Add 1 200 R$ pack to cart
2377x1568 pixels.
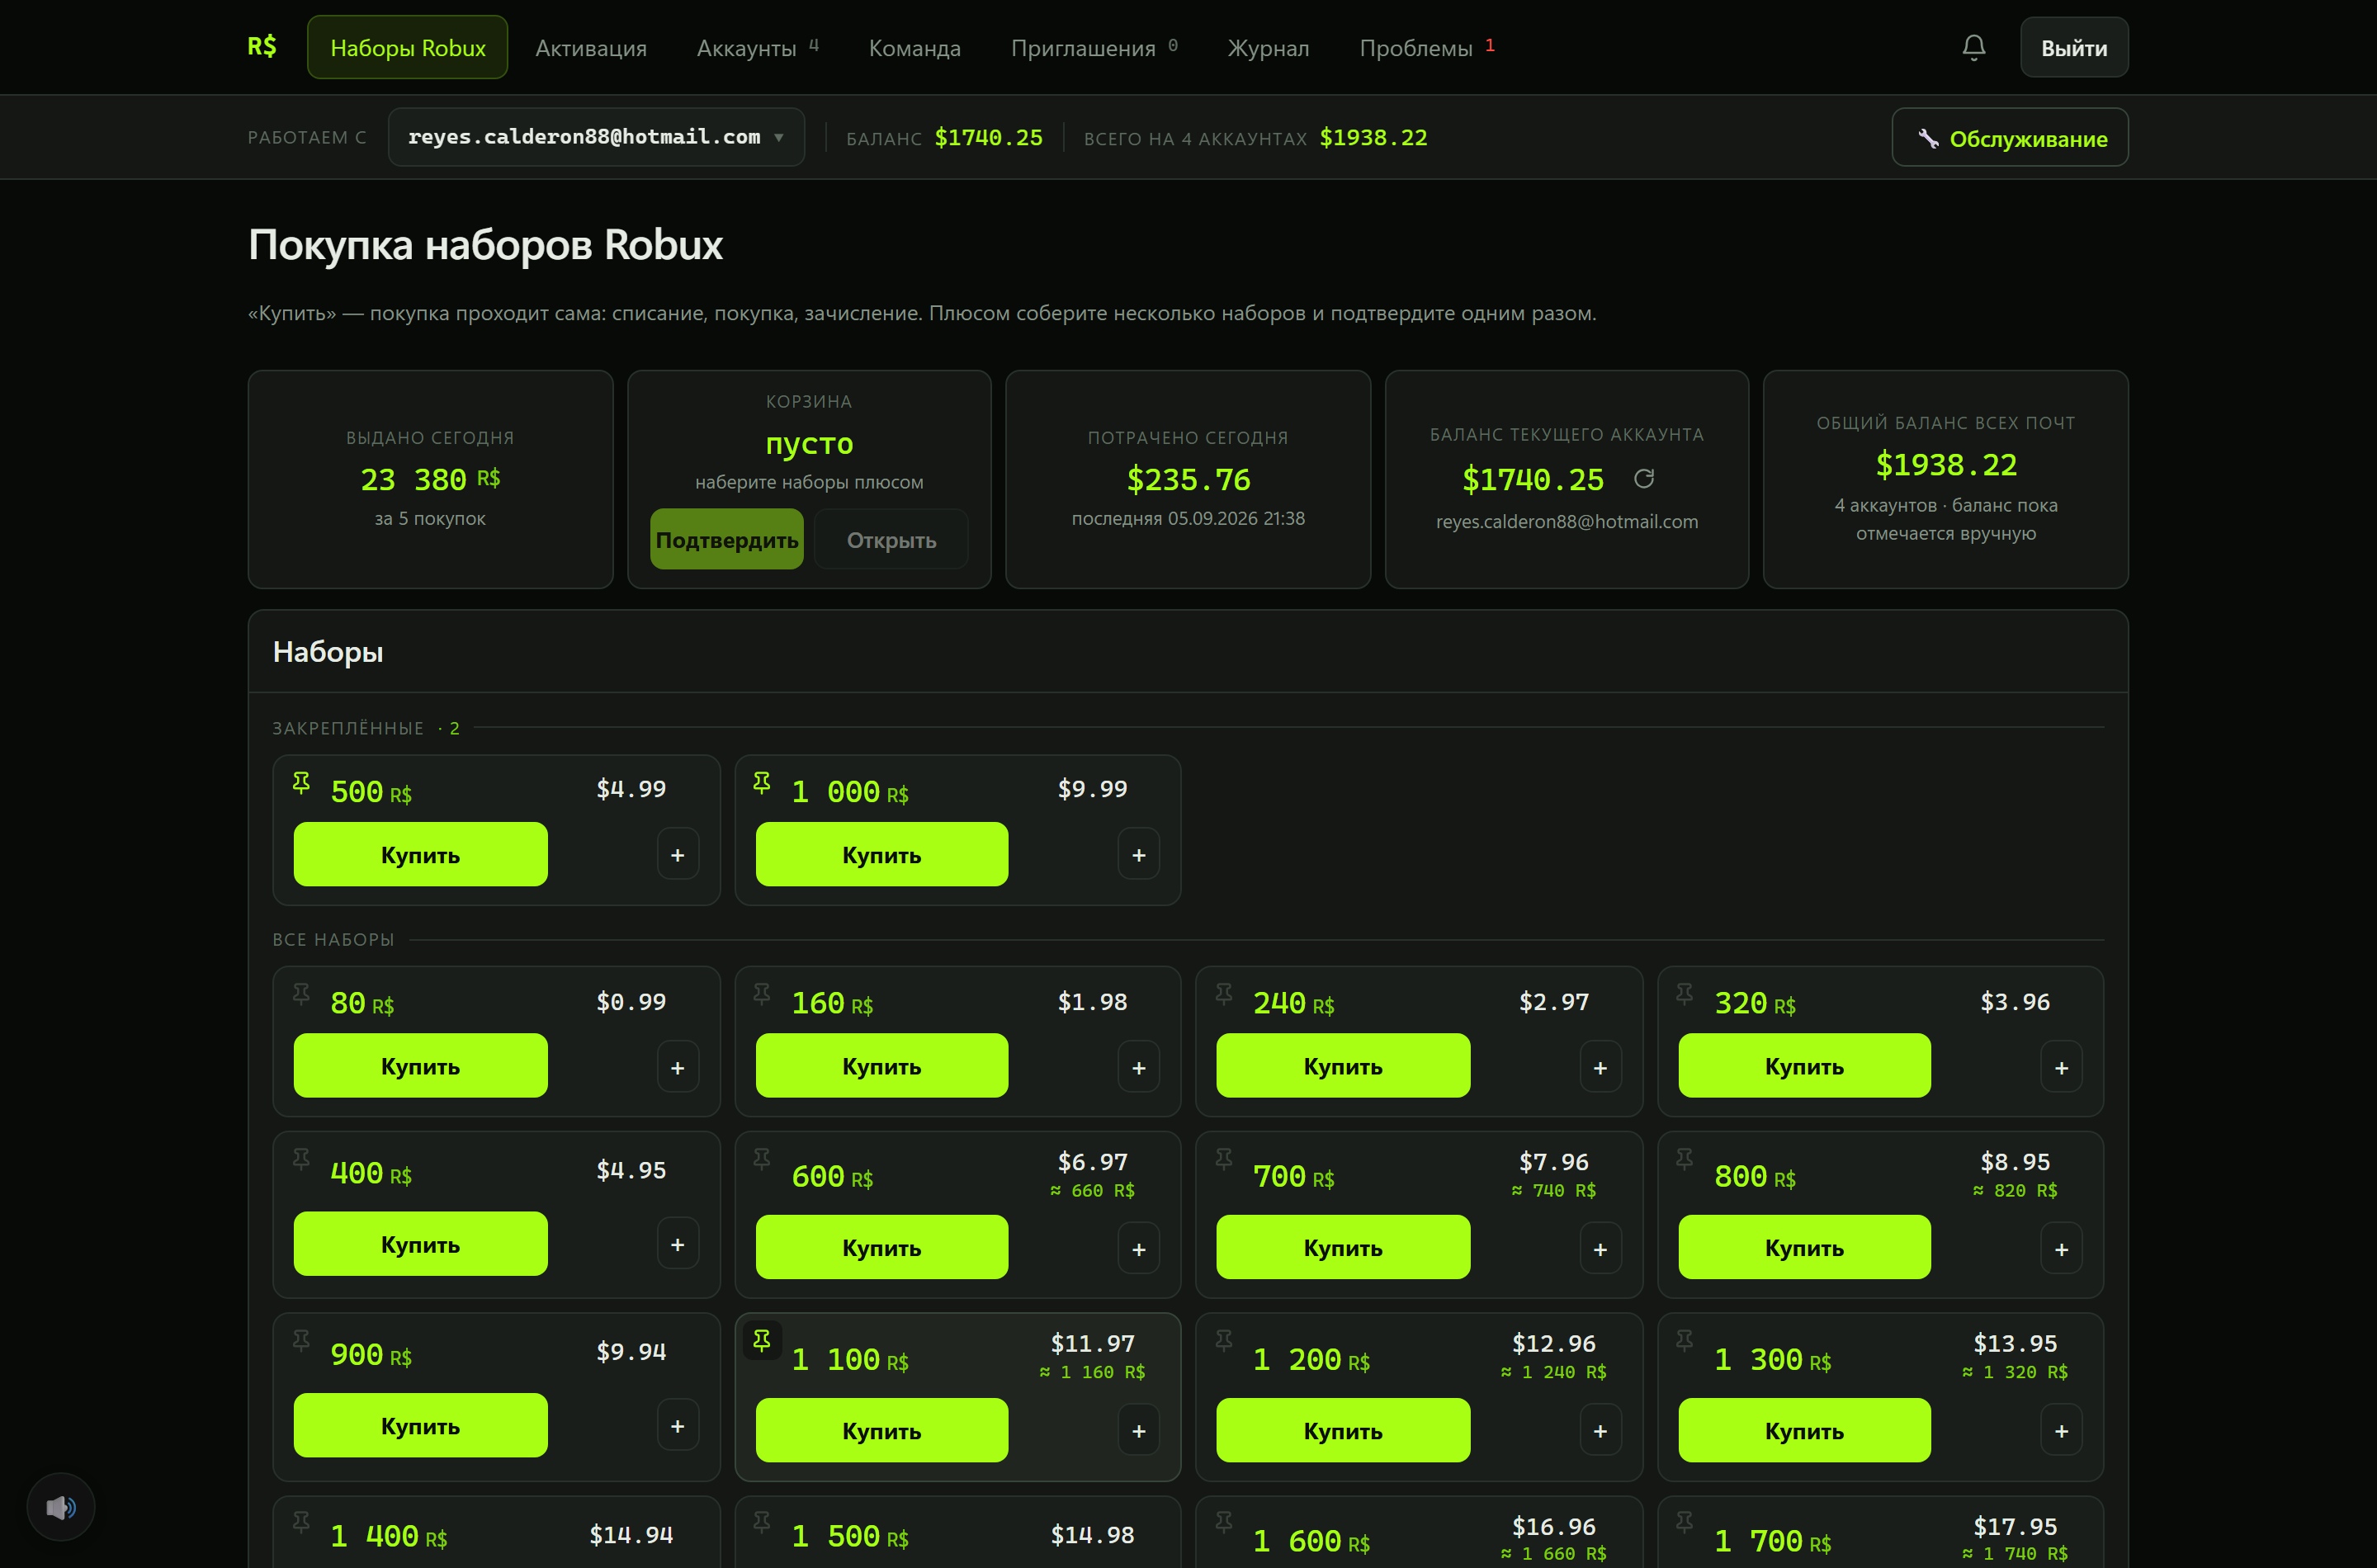1600,1431
